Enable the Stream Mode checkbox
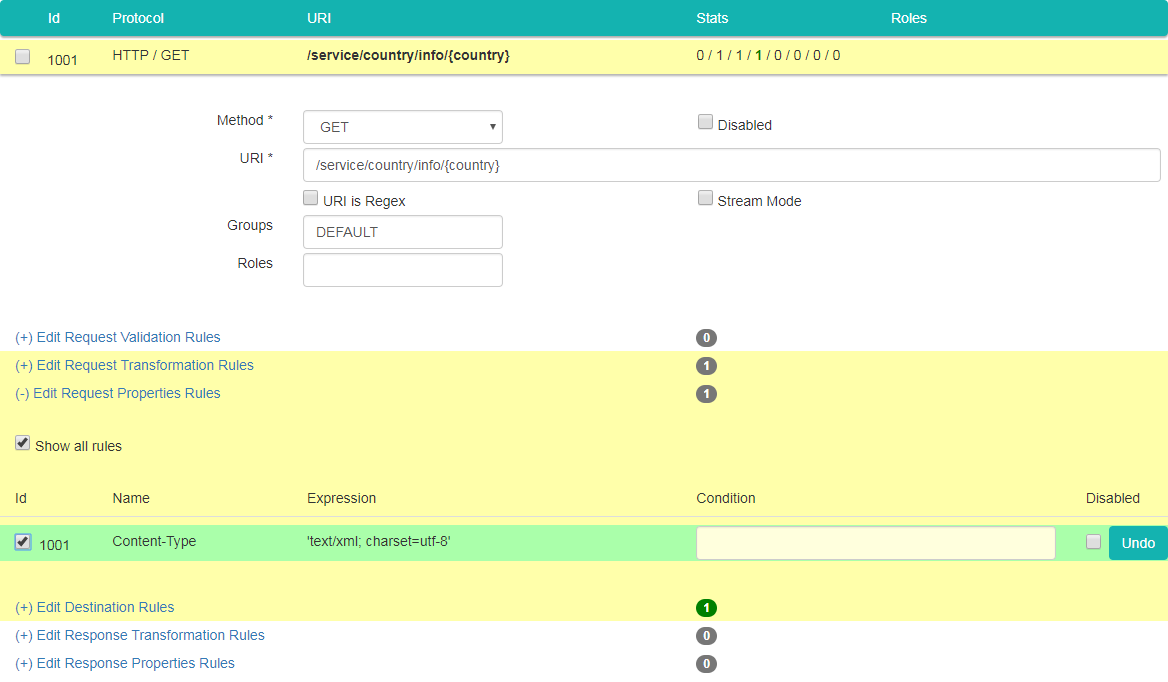The image size is (1168, 682). tap(705, 199)
